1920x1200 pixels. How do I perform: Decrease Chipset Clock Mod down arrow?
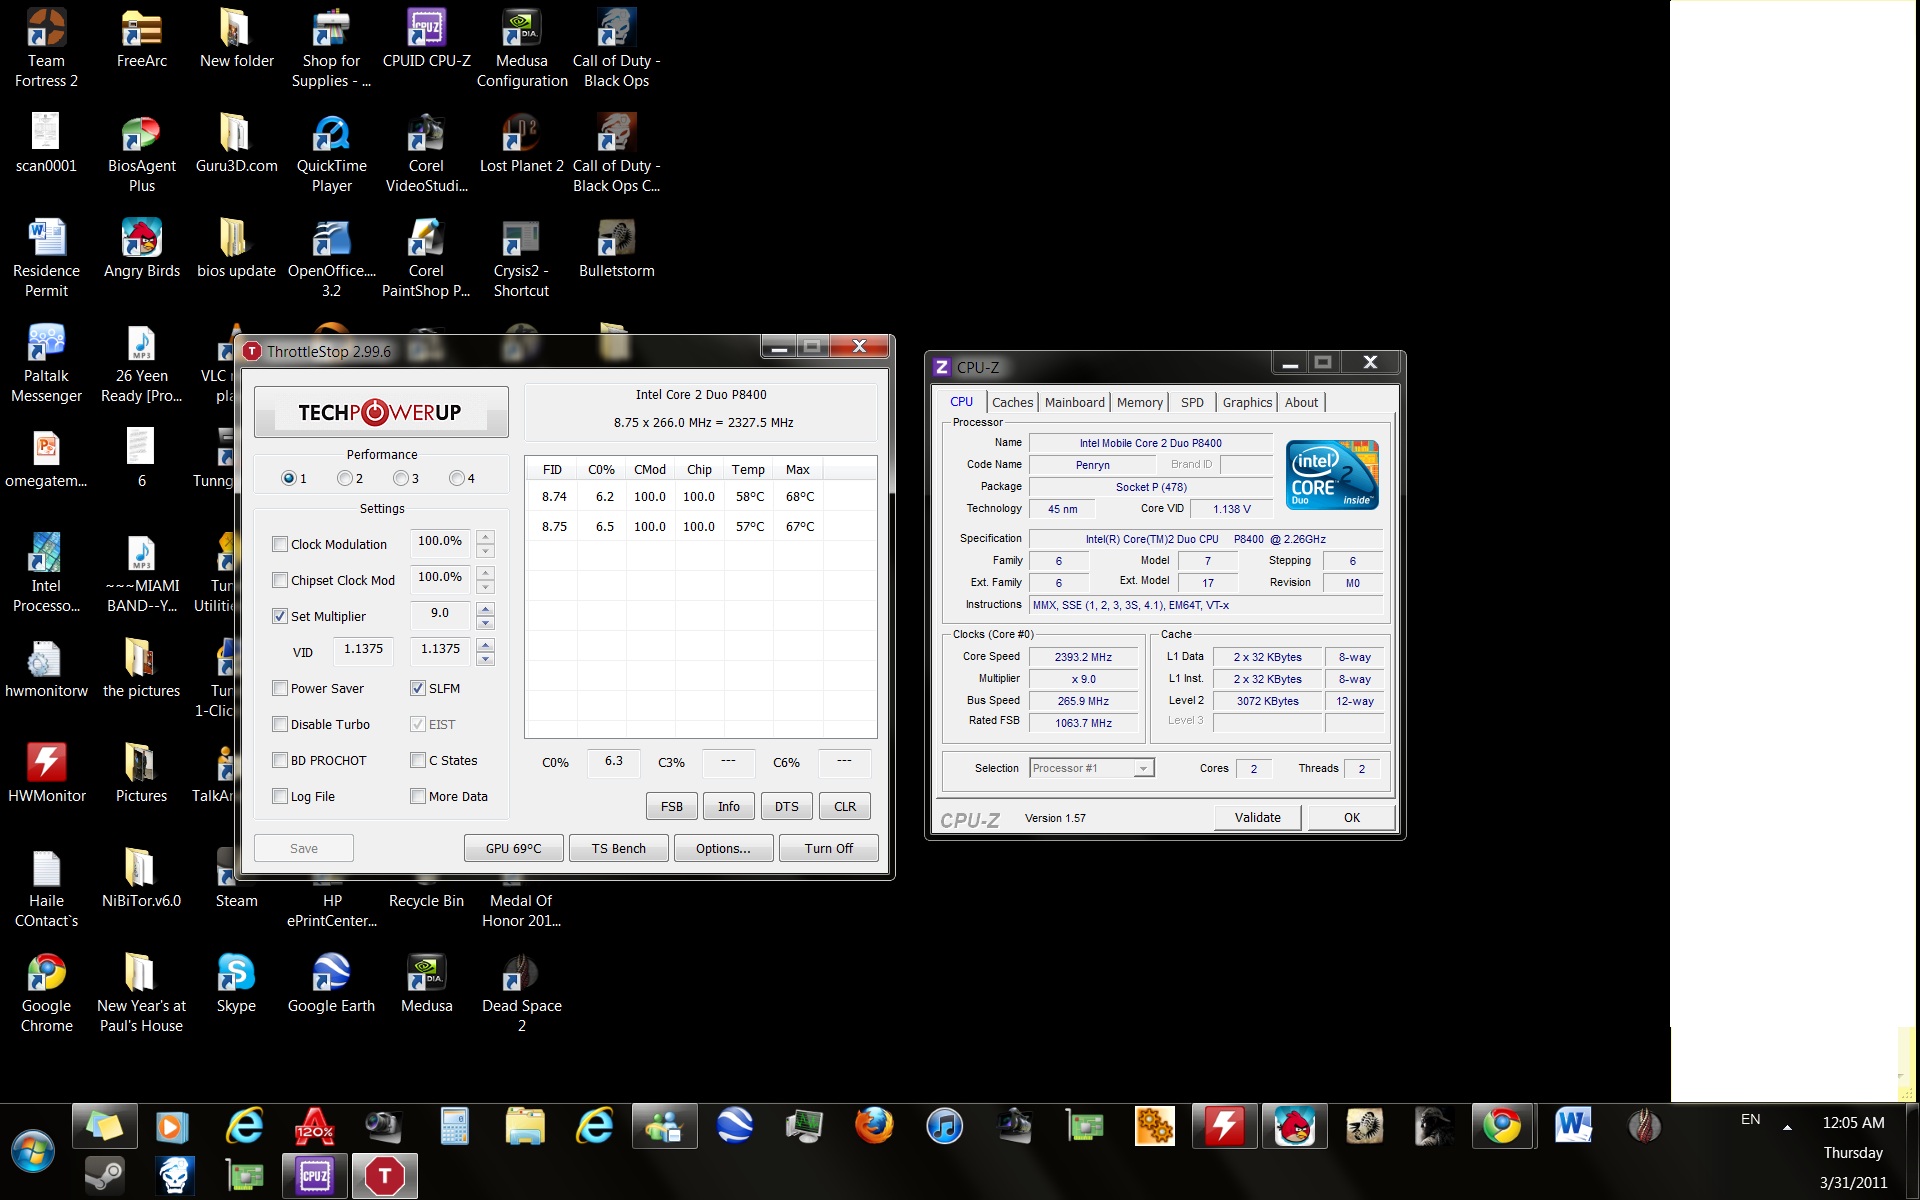point(486,587)
